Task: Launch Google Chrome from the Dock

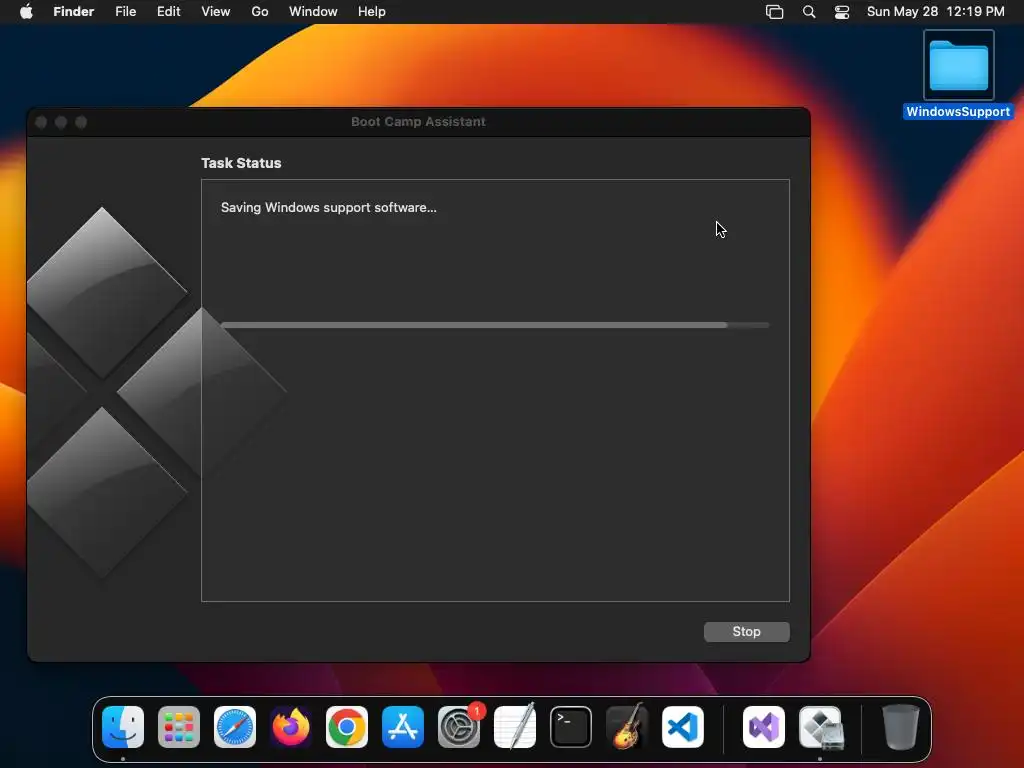Action: pos(347,727)
